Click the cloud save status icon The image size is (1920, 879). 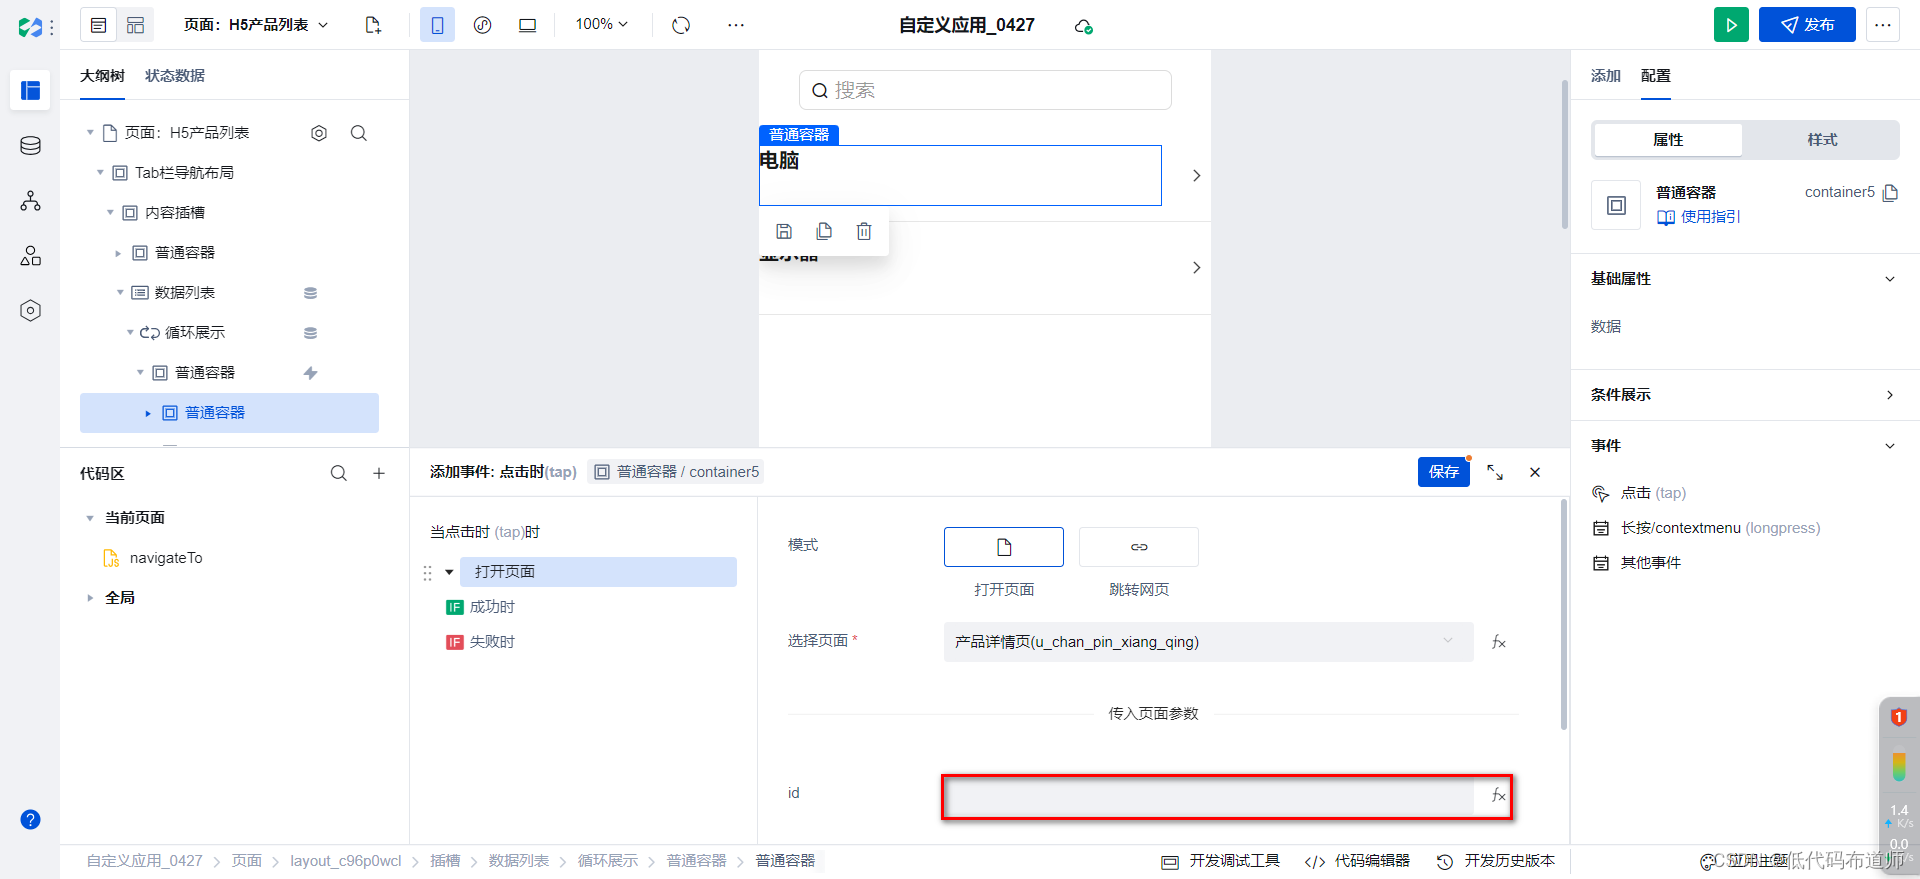(1083, 26)
